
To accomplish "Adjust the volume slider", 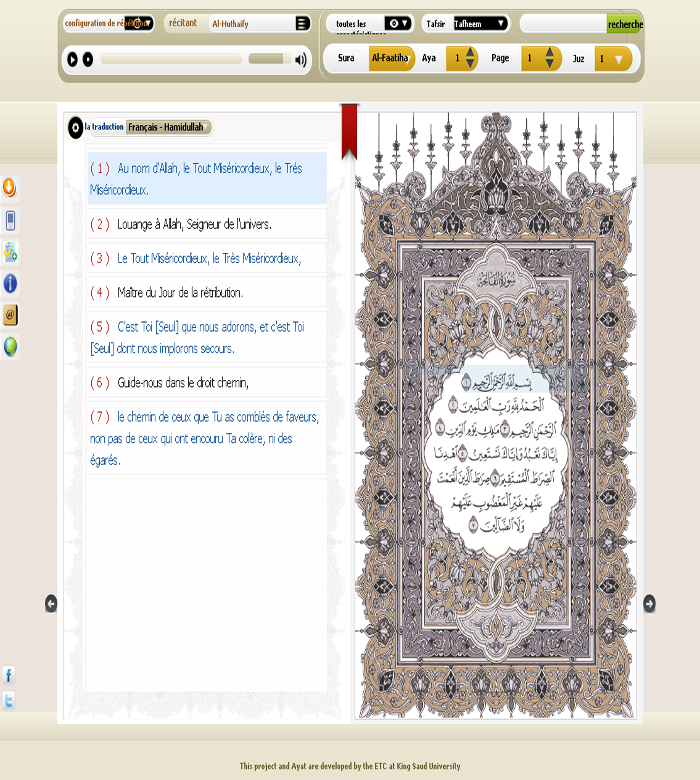I will pos(270,59).
